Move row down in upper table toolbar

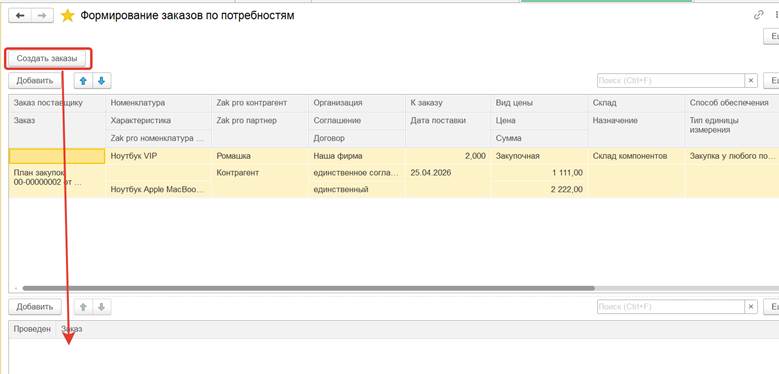click(101, 81)
